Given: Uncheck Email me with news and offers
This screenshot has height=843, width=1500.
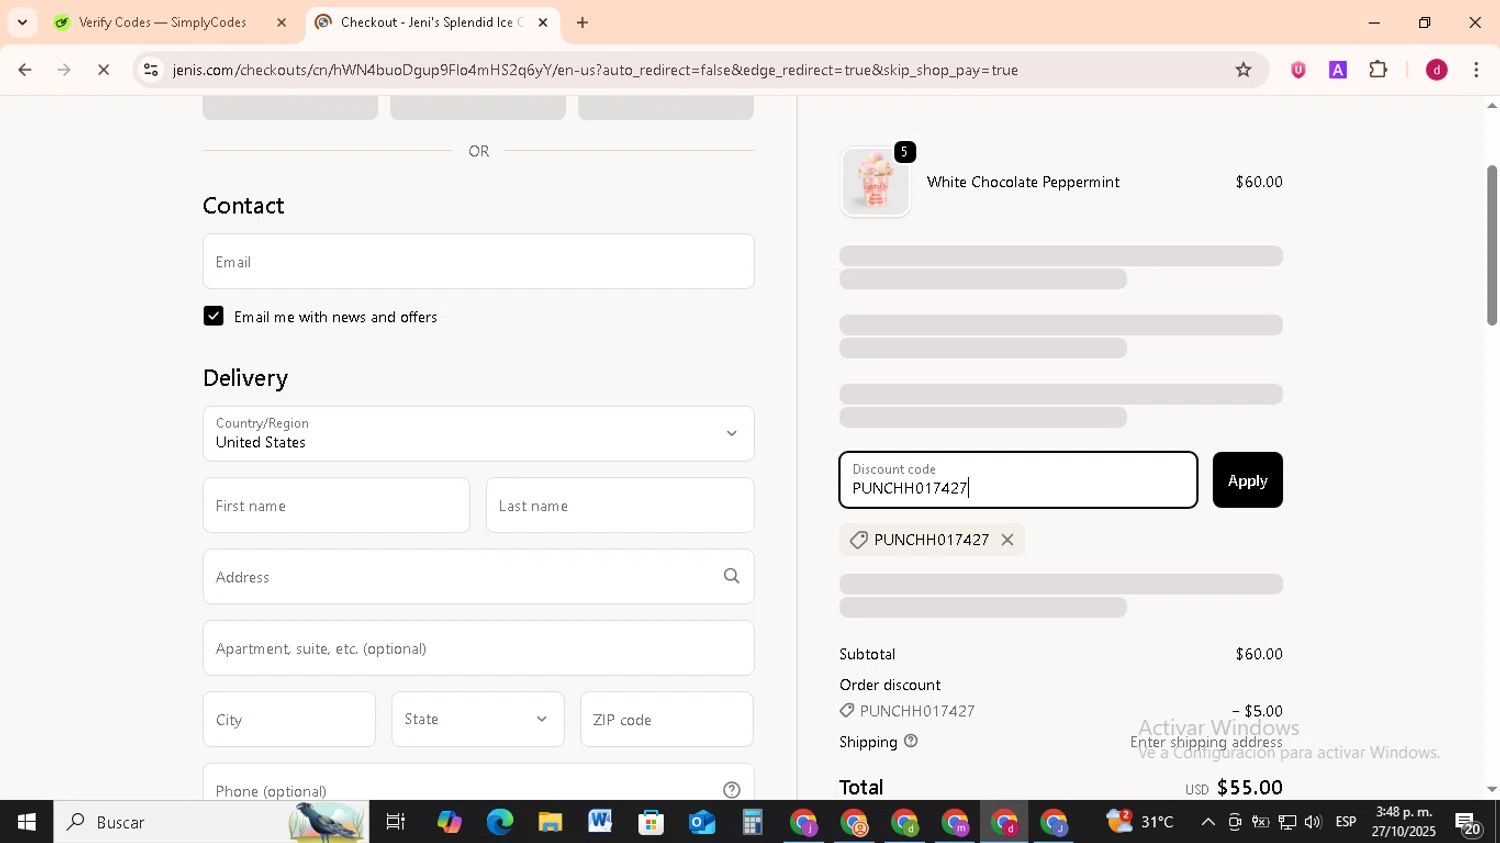Looking at the screenshot, I should pyautogui.click(x=213, y=316).
